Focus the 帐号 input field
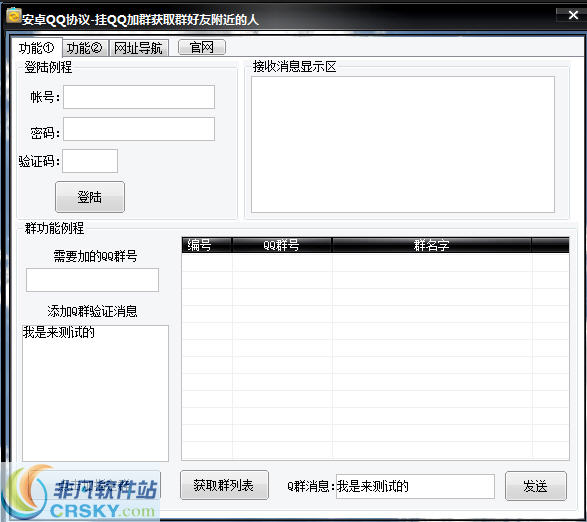This screenshot has height=522, width=587. [x=139, y=97]
